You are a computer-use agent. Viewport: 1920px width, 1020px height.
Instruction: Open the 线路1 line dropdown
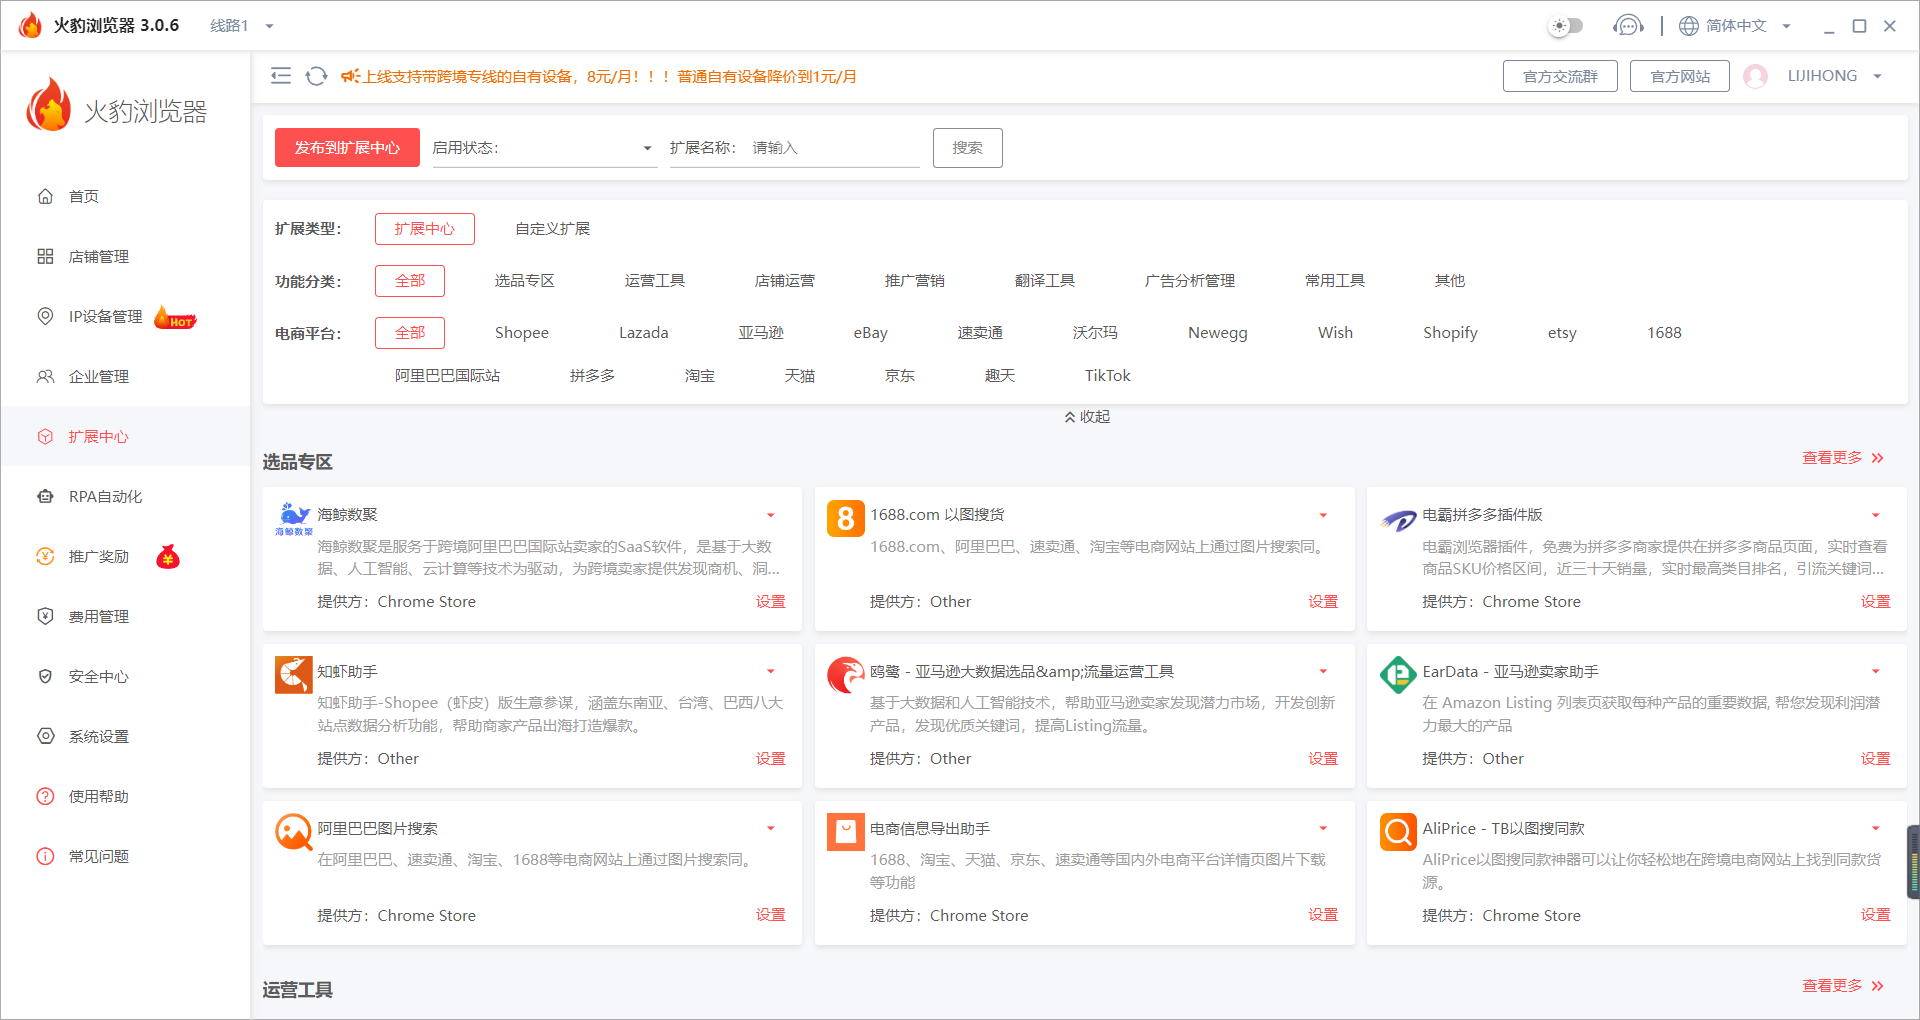point(241,26)
